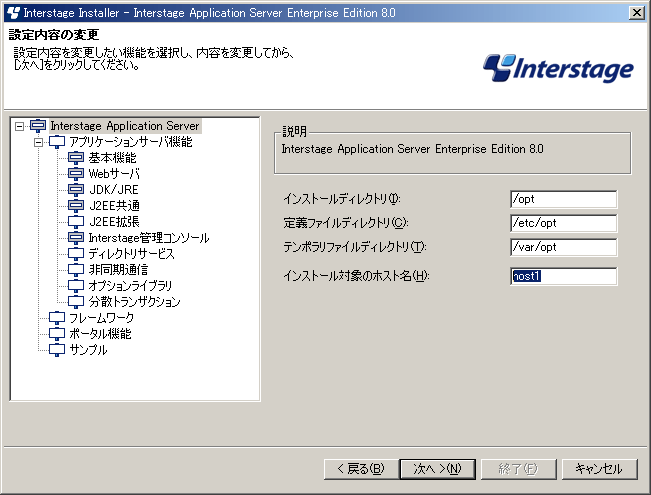Screen dimensions: 651x495
Task: Click the アプリケーションサーバ機能 feature icon
Action: (x=57, y=142)
